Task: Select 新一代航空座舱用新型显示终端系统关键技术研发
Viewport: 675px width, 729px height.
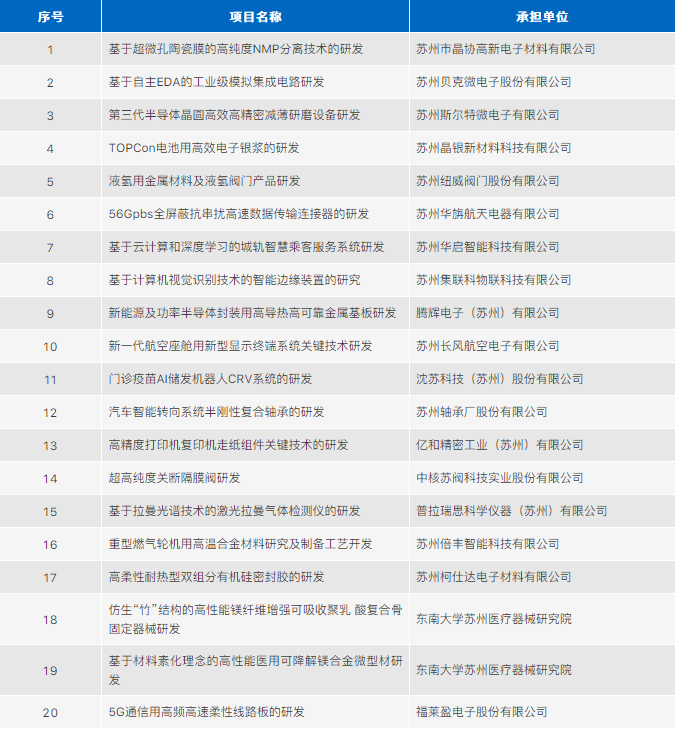Action: click(x=240, y=346)
